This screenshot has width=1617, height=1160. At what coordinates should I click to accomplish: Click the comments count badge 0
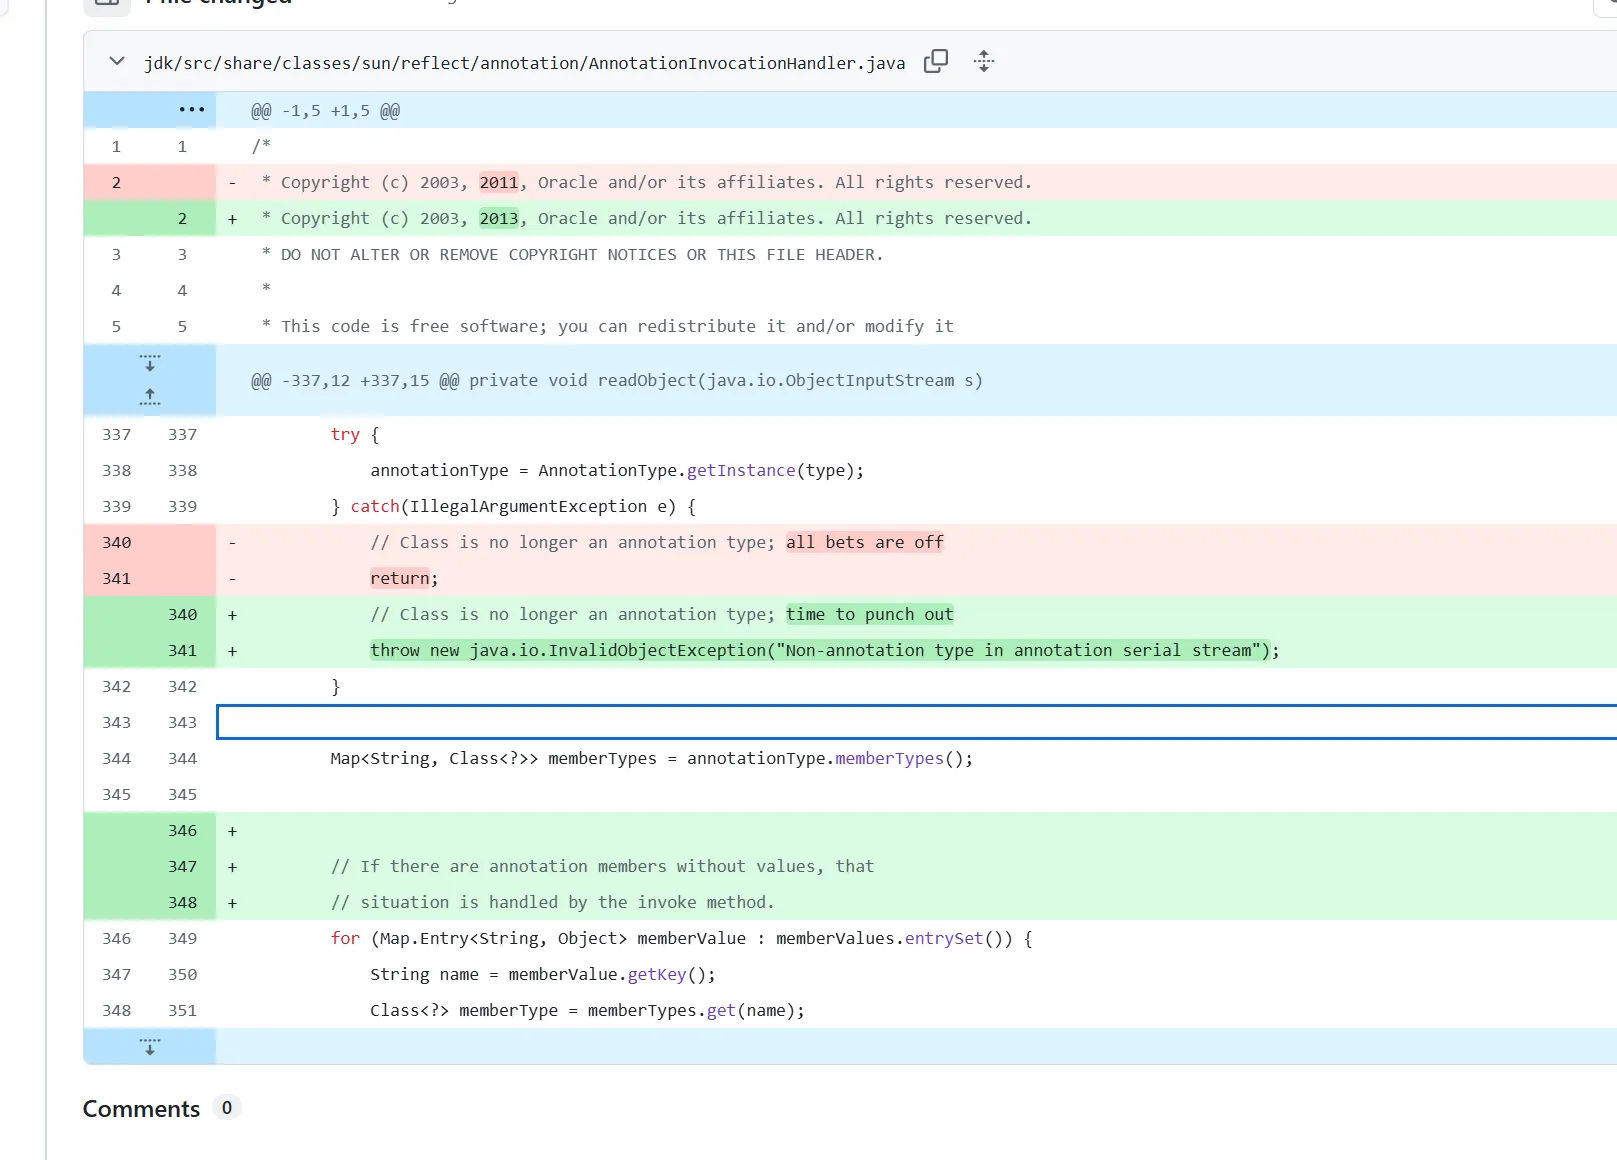pos(227,1108)
